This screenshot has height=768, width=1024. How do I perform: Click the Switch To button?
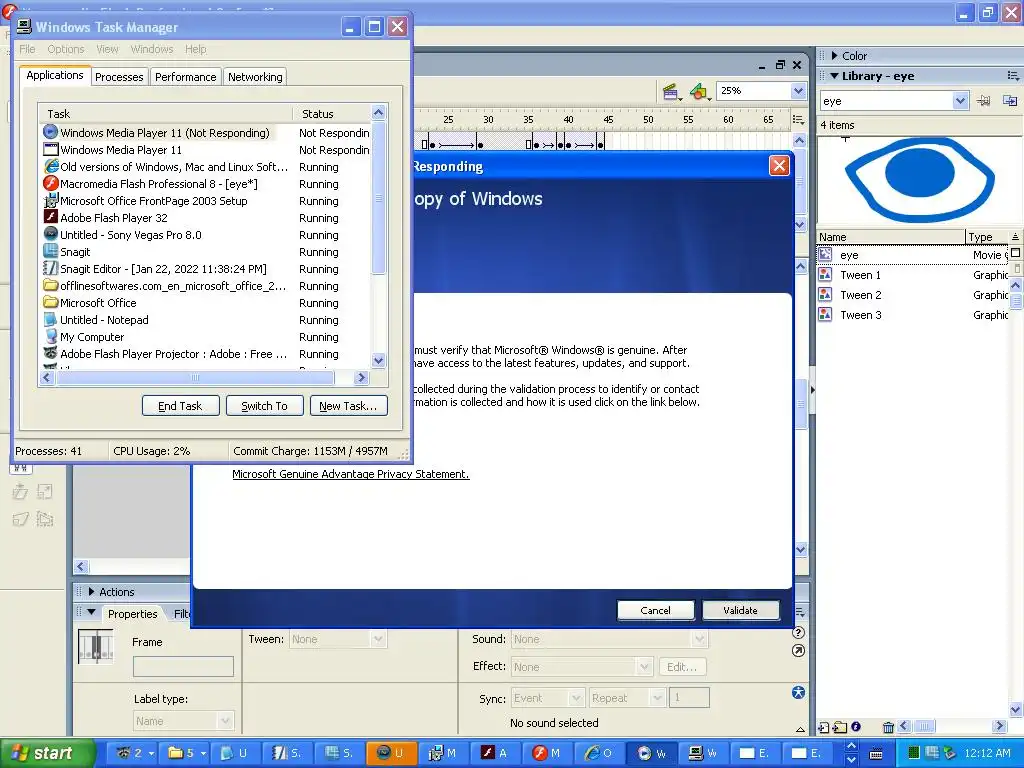pyautogui.click(x=264, y=406)
